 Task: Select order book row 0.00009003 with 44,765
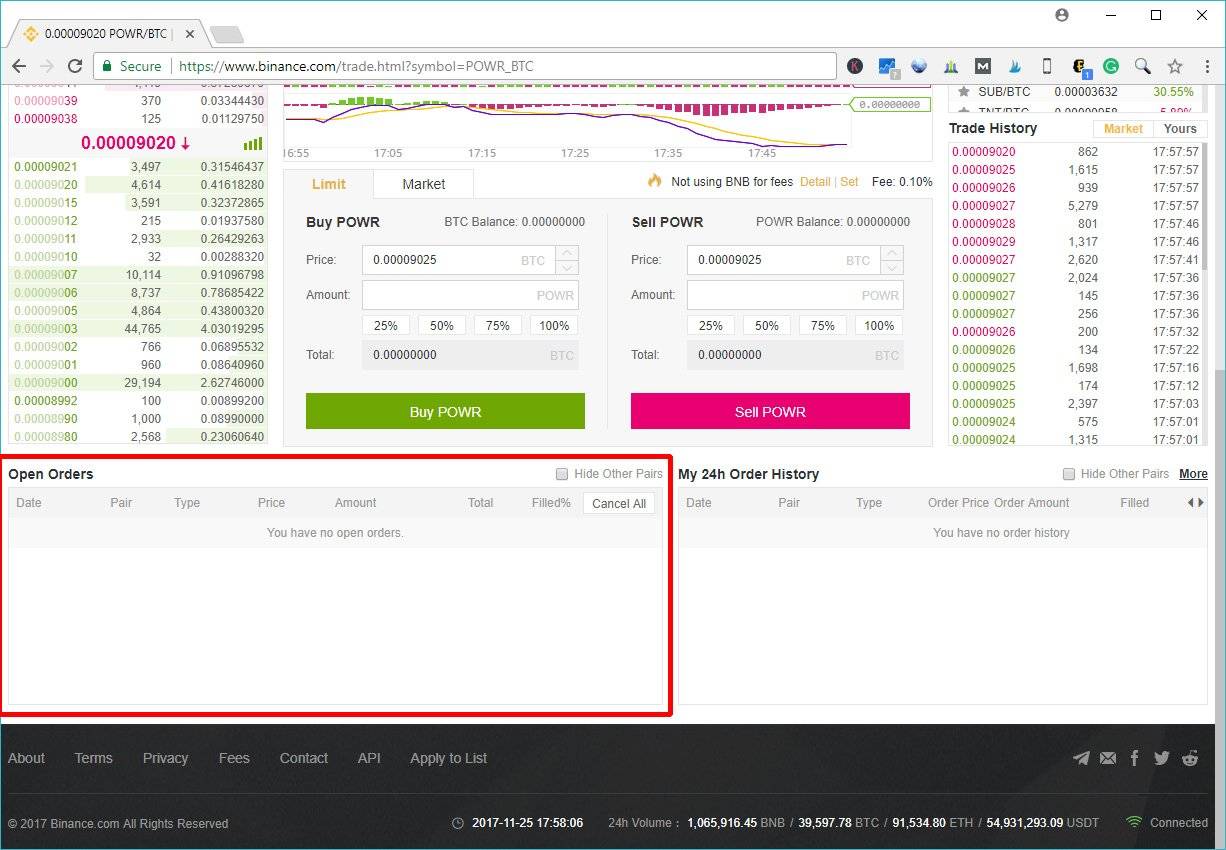click(138, 329)
